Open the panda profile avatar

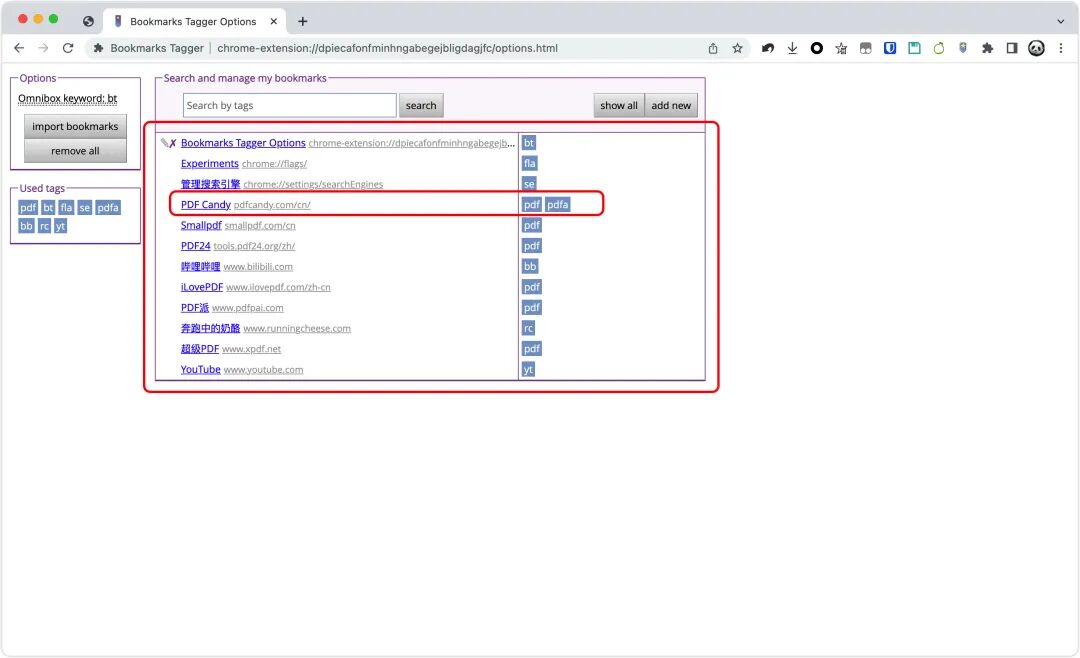point(1037,48)
